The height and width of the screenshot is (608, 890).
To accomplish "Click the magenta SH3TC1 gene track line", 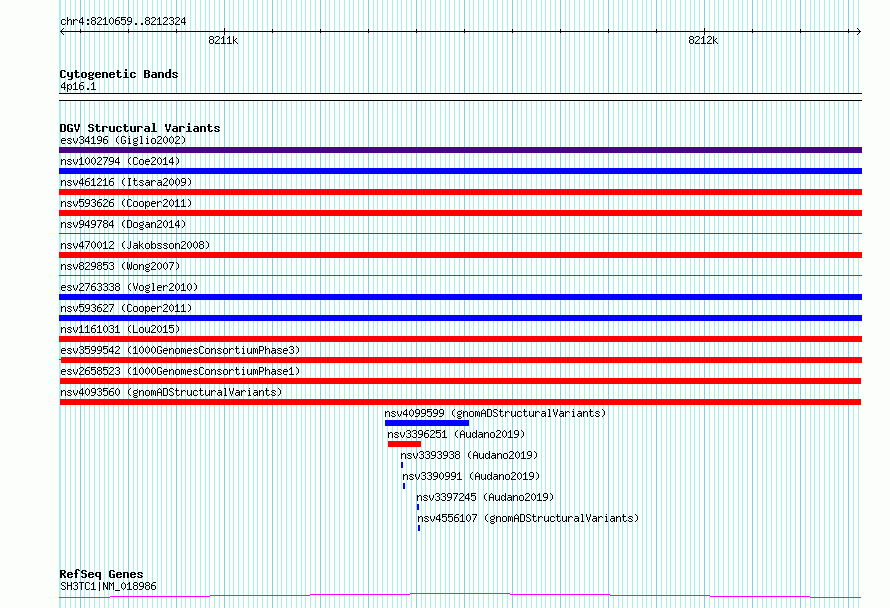I will (460, 595).
